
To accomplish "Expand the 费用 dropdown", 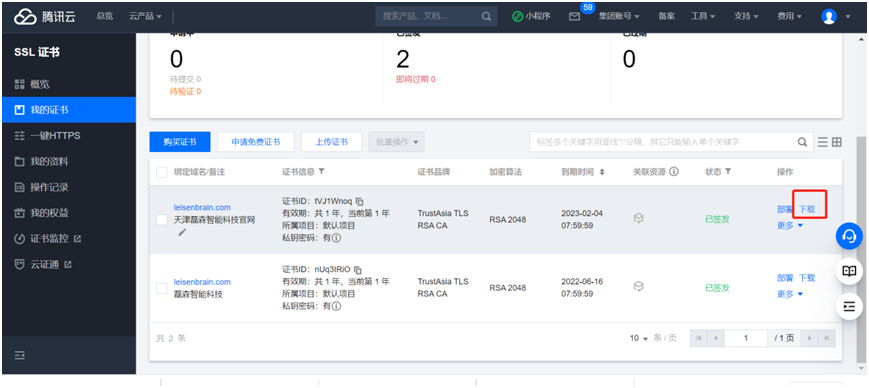I will pos(789,17).
